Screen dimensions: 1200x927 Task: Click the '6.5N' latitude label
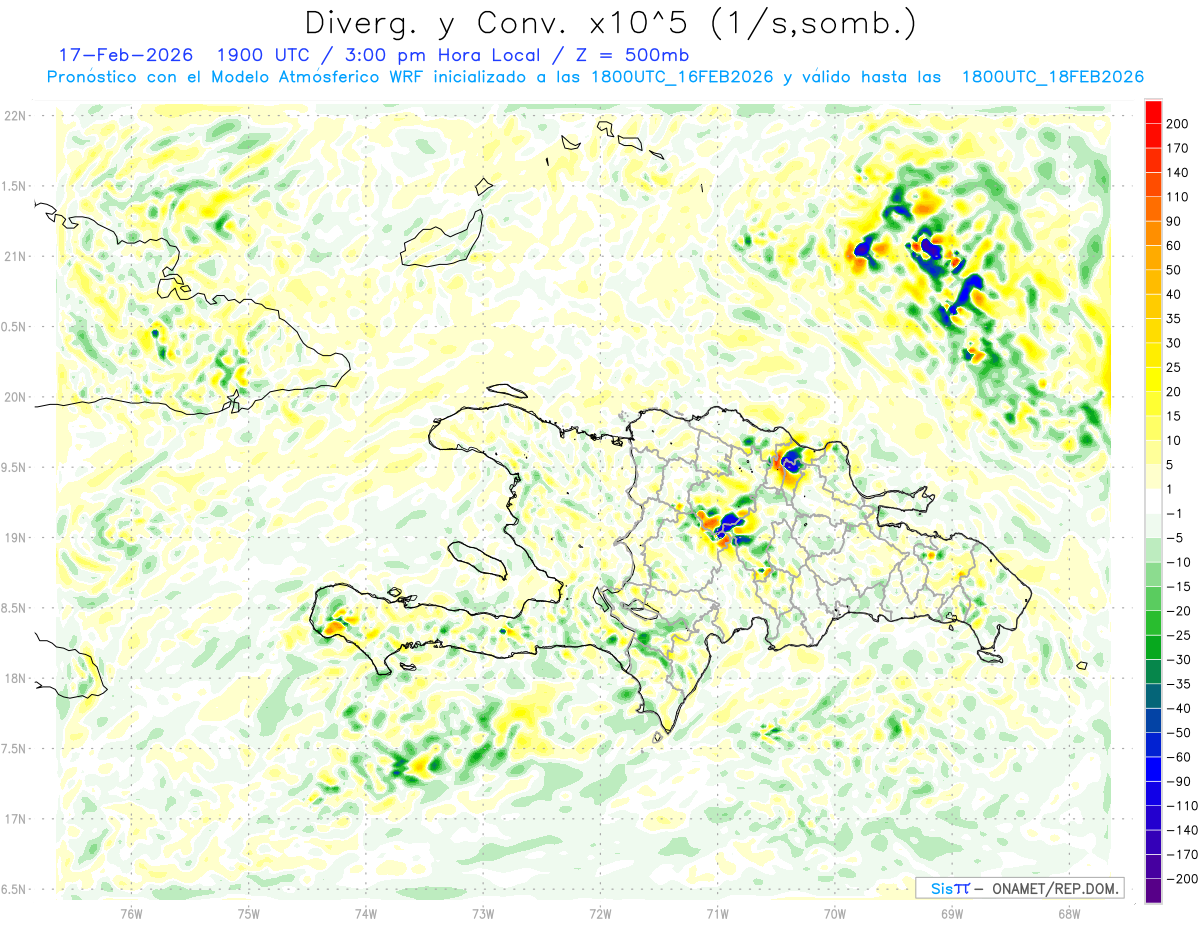(14, 890)
